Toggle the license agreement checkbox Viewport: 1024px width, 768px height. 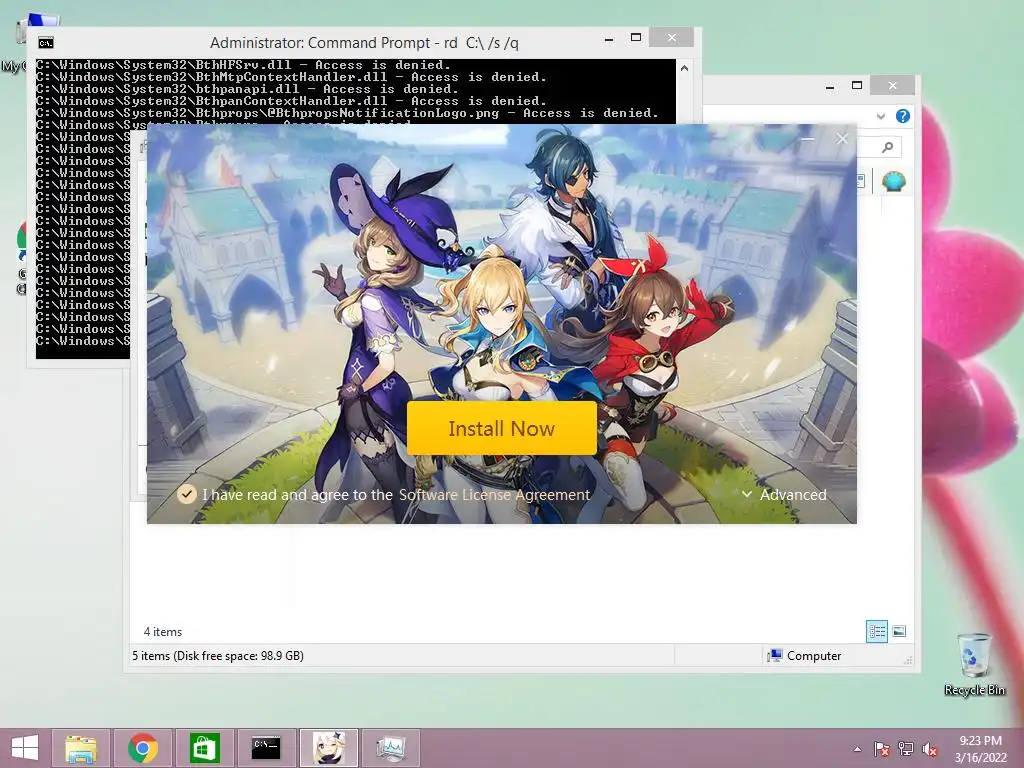click(x=187, y=494)
